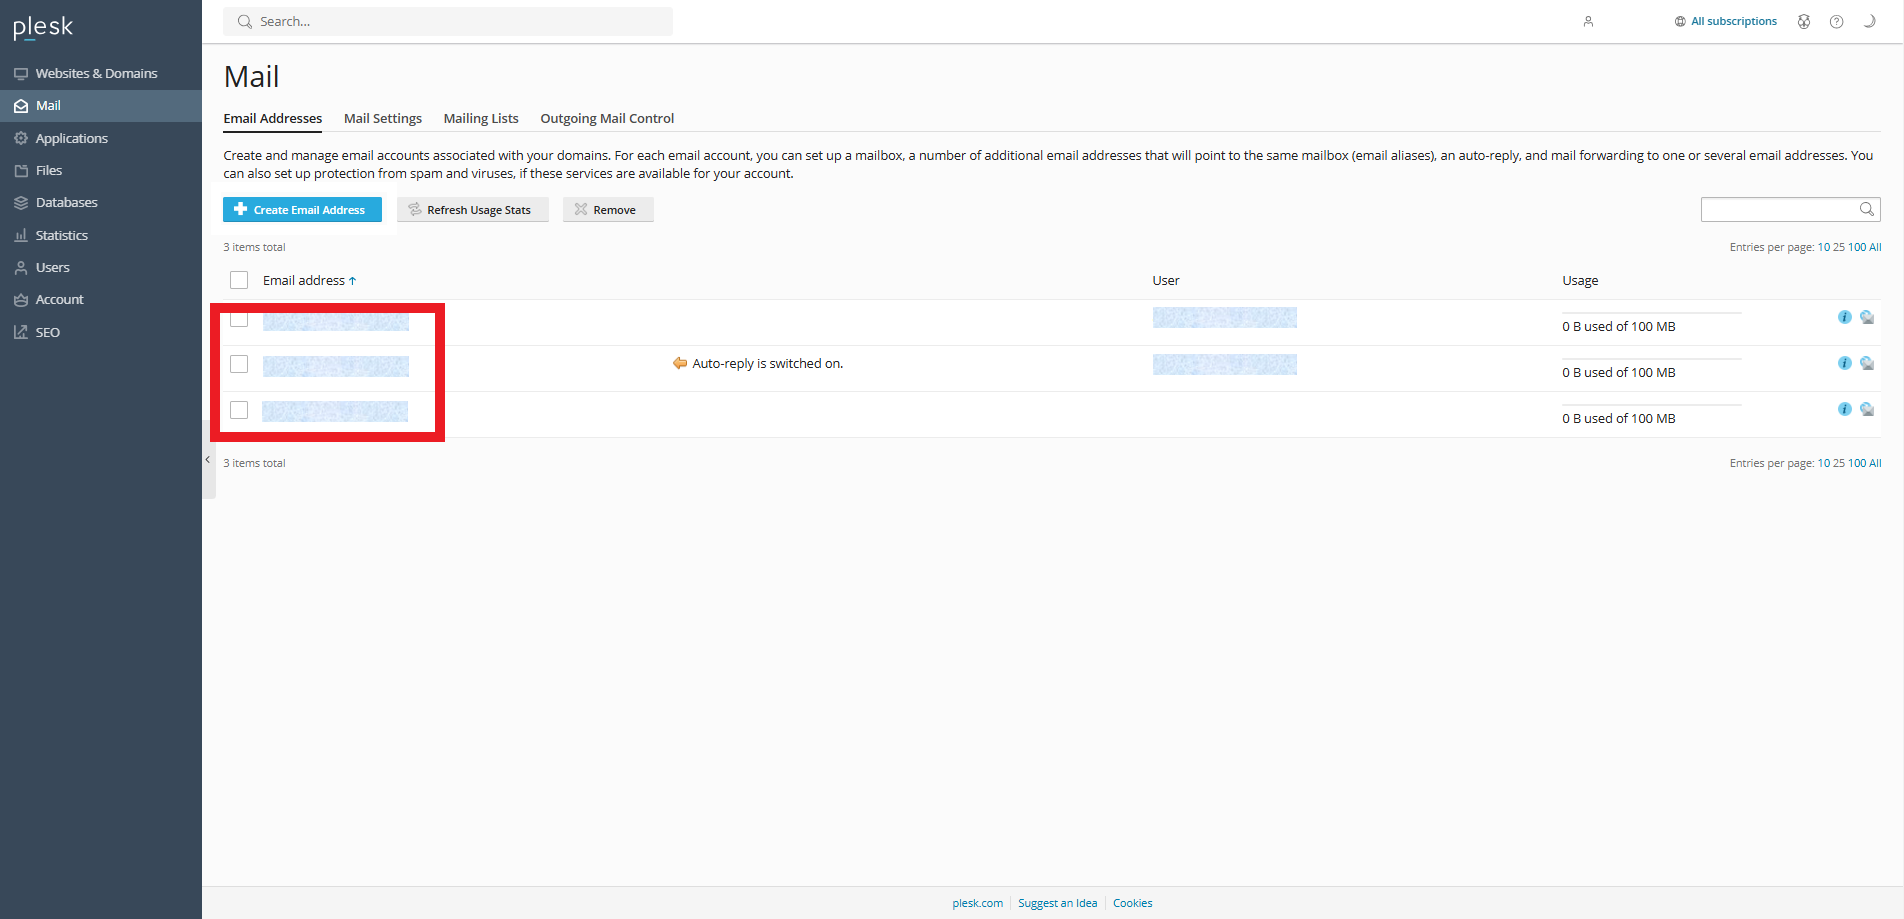Click the plesk logo
This screenshot has height=919, width=1904.
(x=43, y=27)
